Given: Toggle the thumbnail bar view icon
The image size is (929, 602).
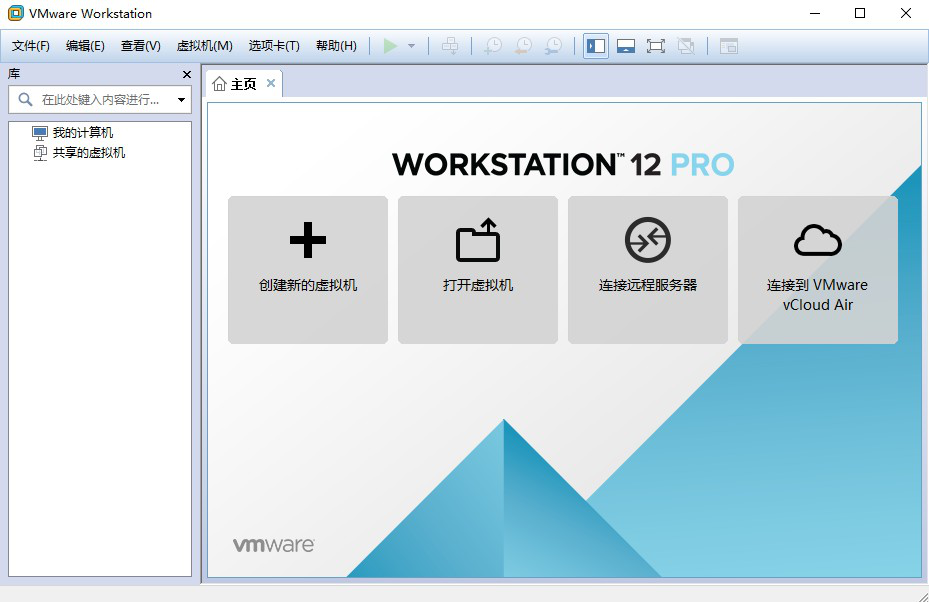Looking at the screenshot, I should (x=626, y=46).
